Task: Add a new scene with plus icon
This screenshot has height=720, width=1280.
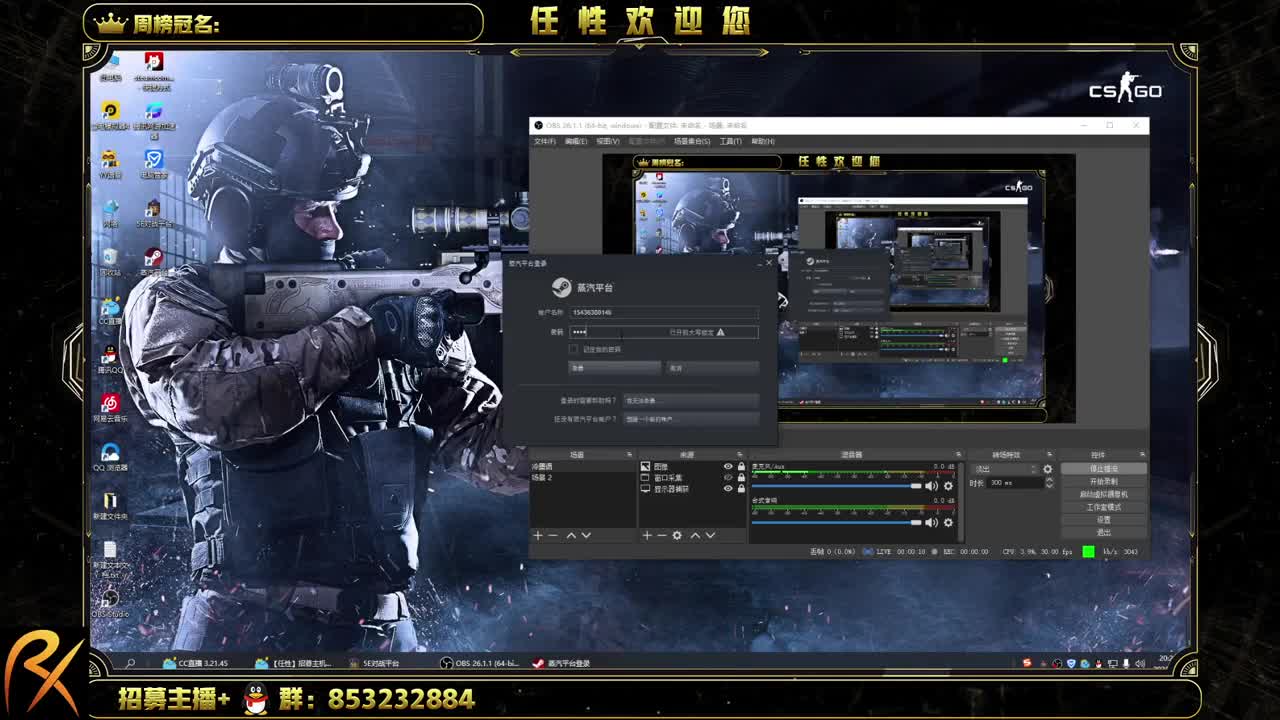Action: pyautogui.click(x=538, y=536)
